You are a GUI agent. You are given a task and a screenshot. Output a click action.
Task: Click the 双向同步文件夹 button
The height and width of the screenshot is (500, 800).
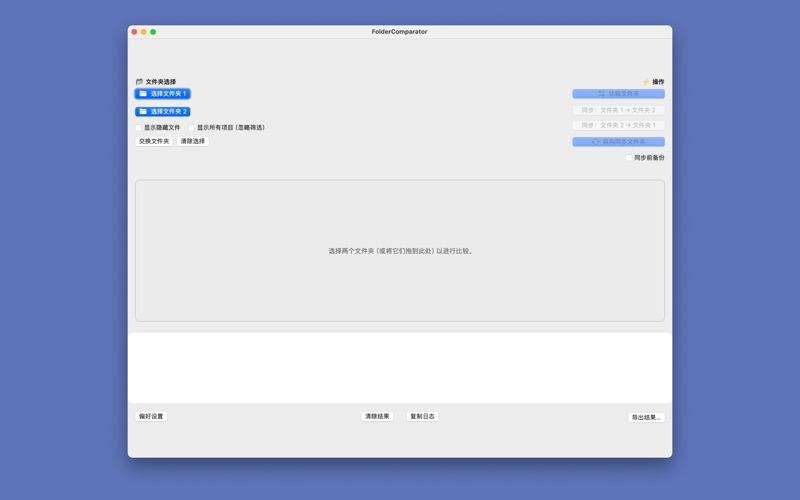click(x=618, y=142)
